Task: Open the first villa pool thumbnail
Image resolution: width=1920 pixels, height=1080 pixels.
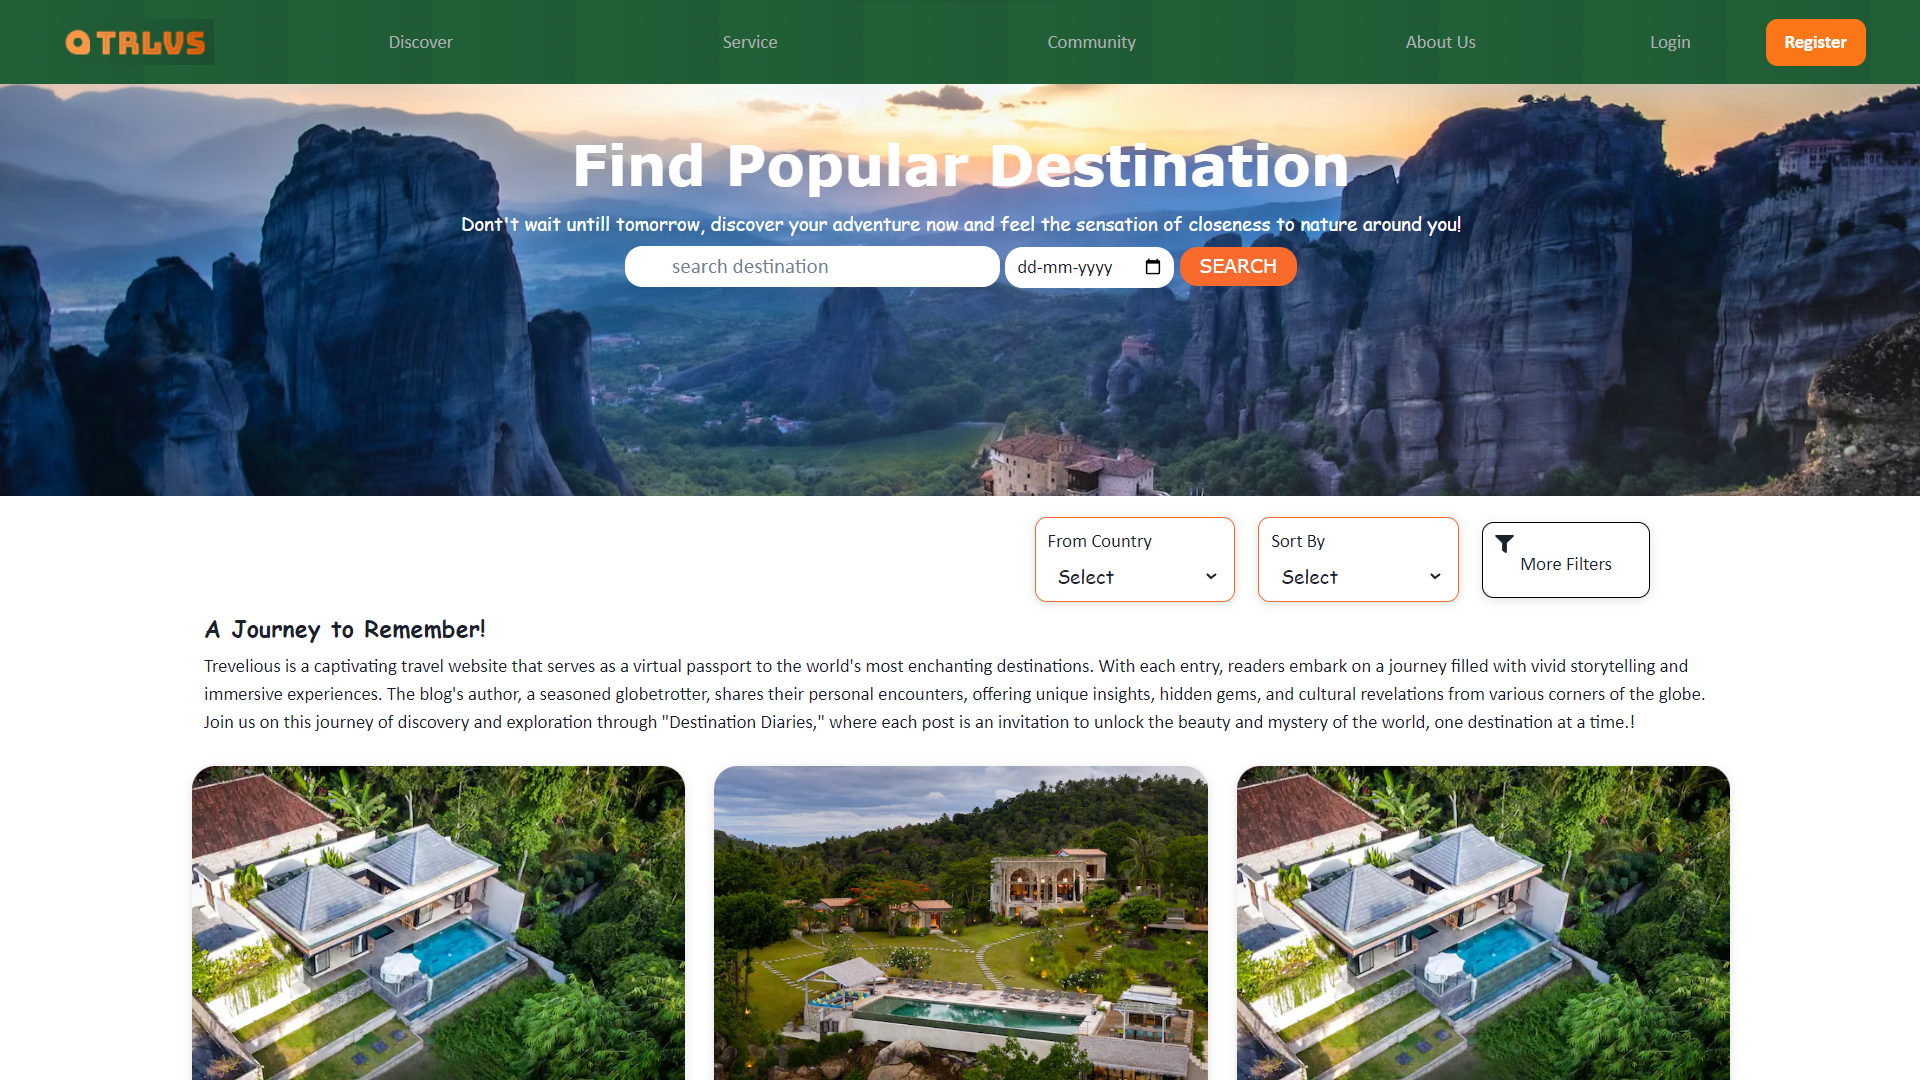Action: [438, 923]
